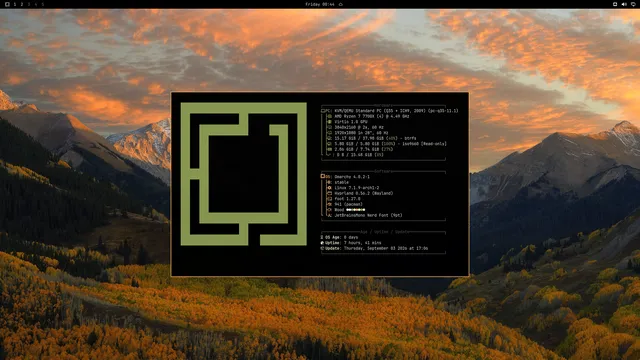Click the 'Software' section header
This screenshot has height=360, width=640.
click(383, 171)
